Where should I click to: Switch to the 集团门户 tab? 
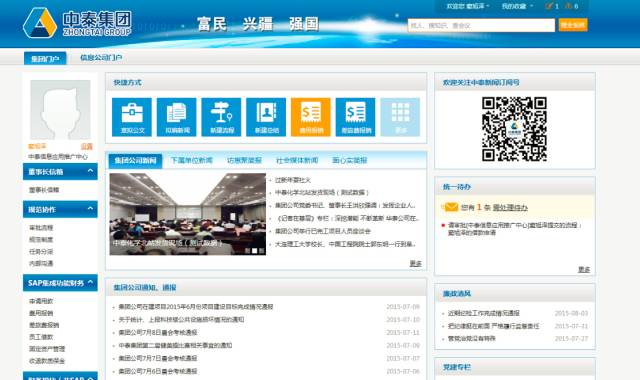tap(45, 58)
